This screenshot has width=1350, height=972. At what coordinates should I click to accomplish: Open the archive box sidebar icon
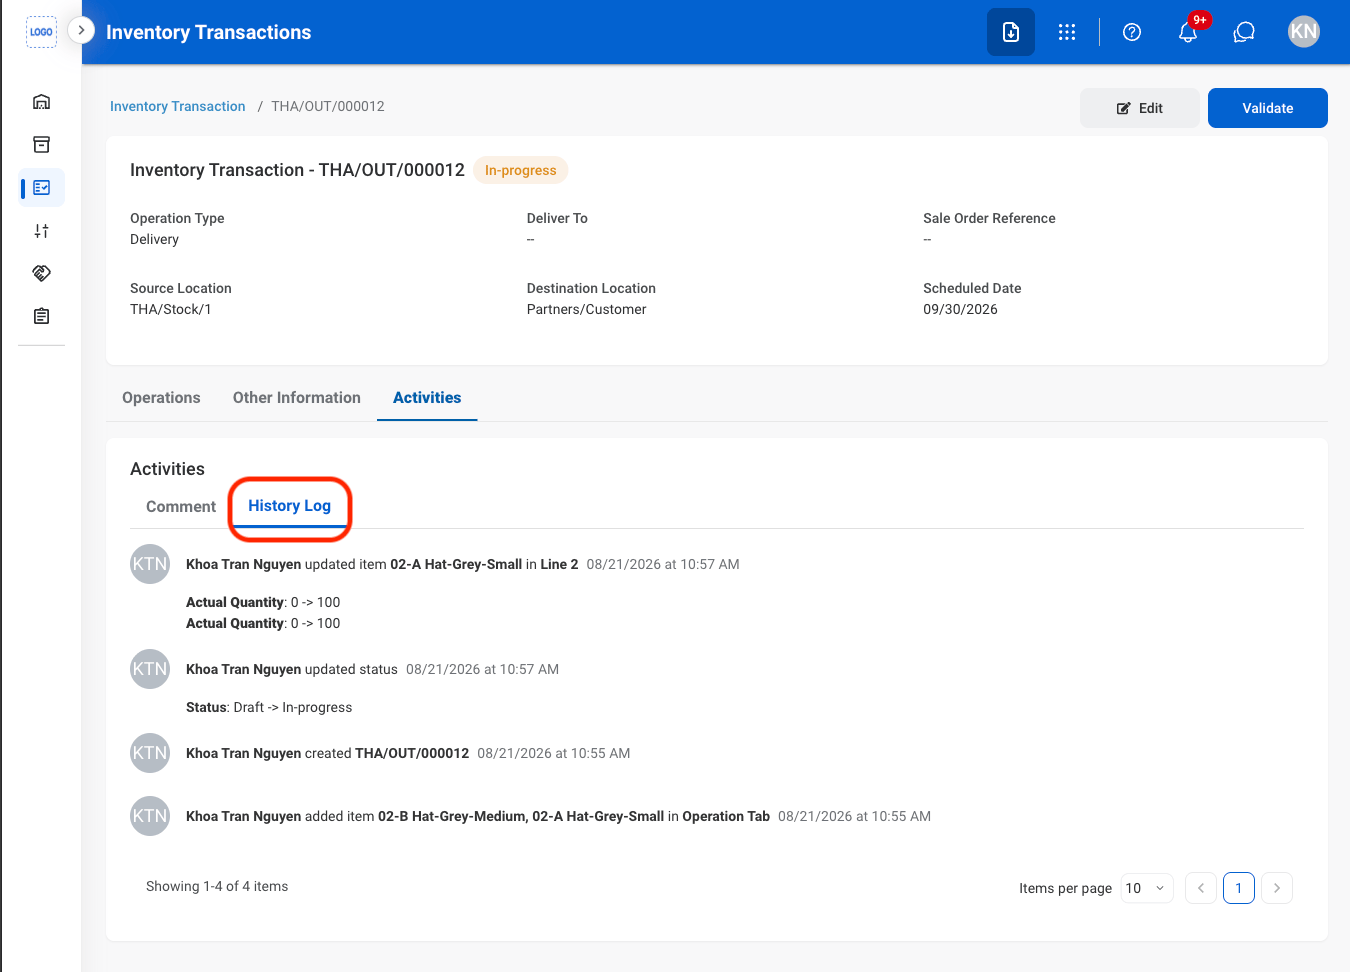41,145
